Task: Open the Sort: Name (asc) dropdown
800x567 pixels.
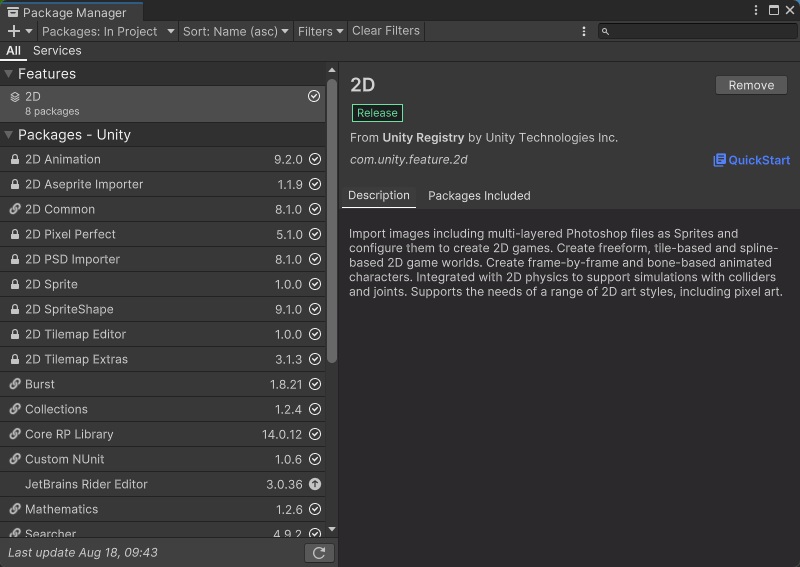Action: tap(235, 31)
